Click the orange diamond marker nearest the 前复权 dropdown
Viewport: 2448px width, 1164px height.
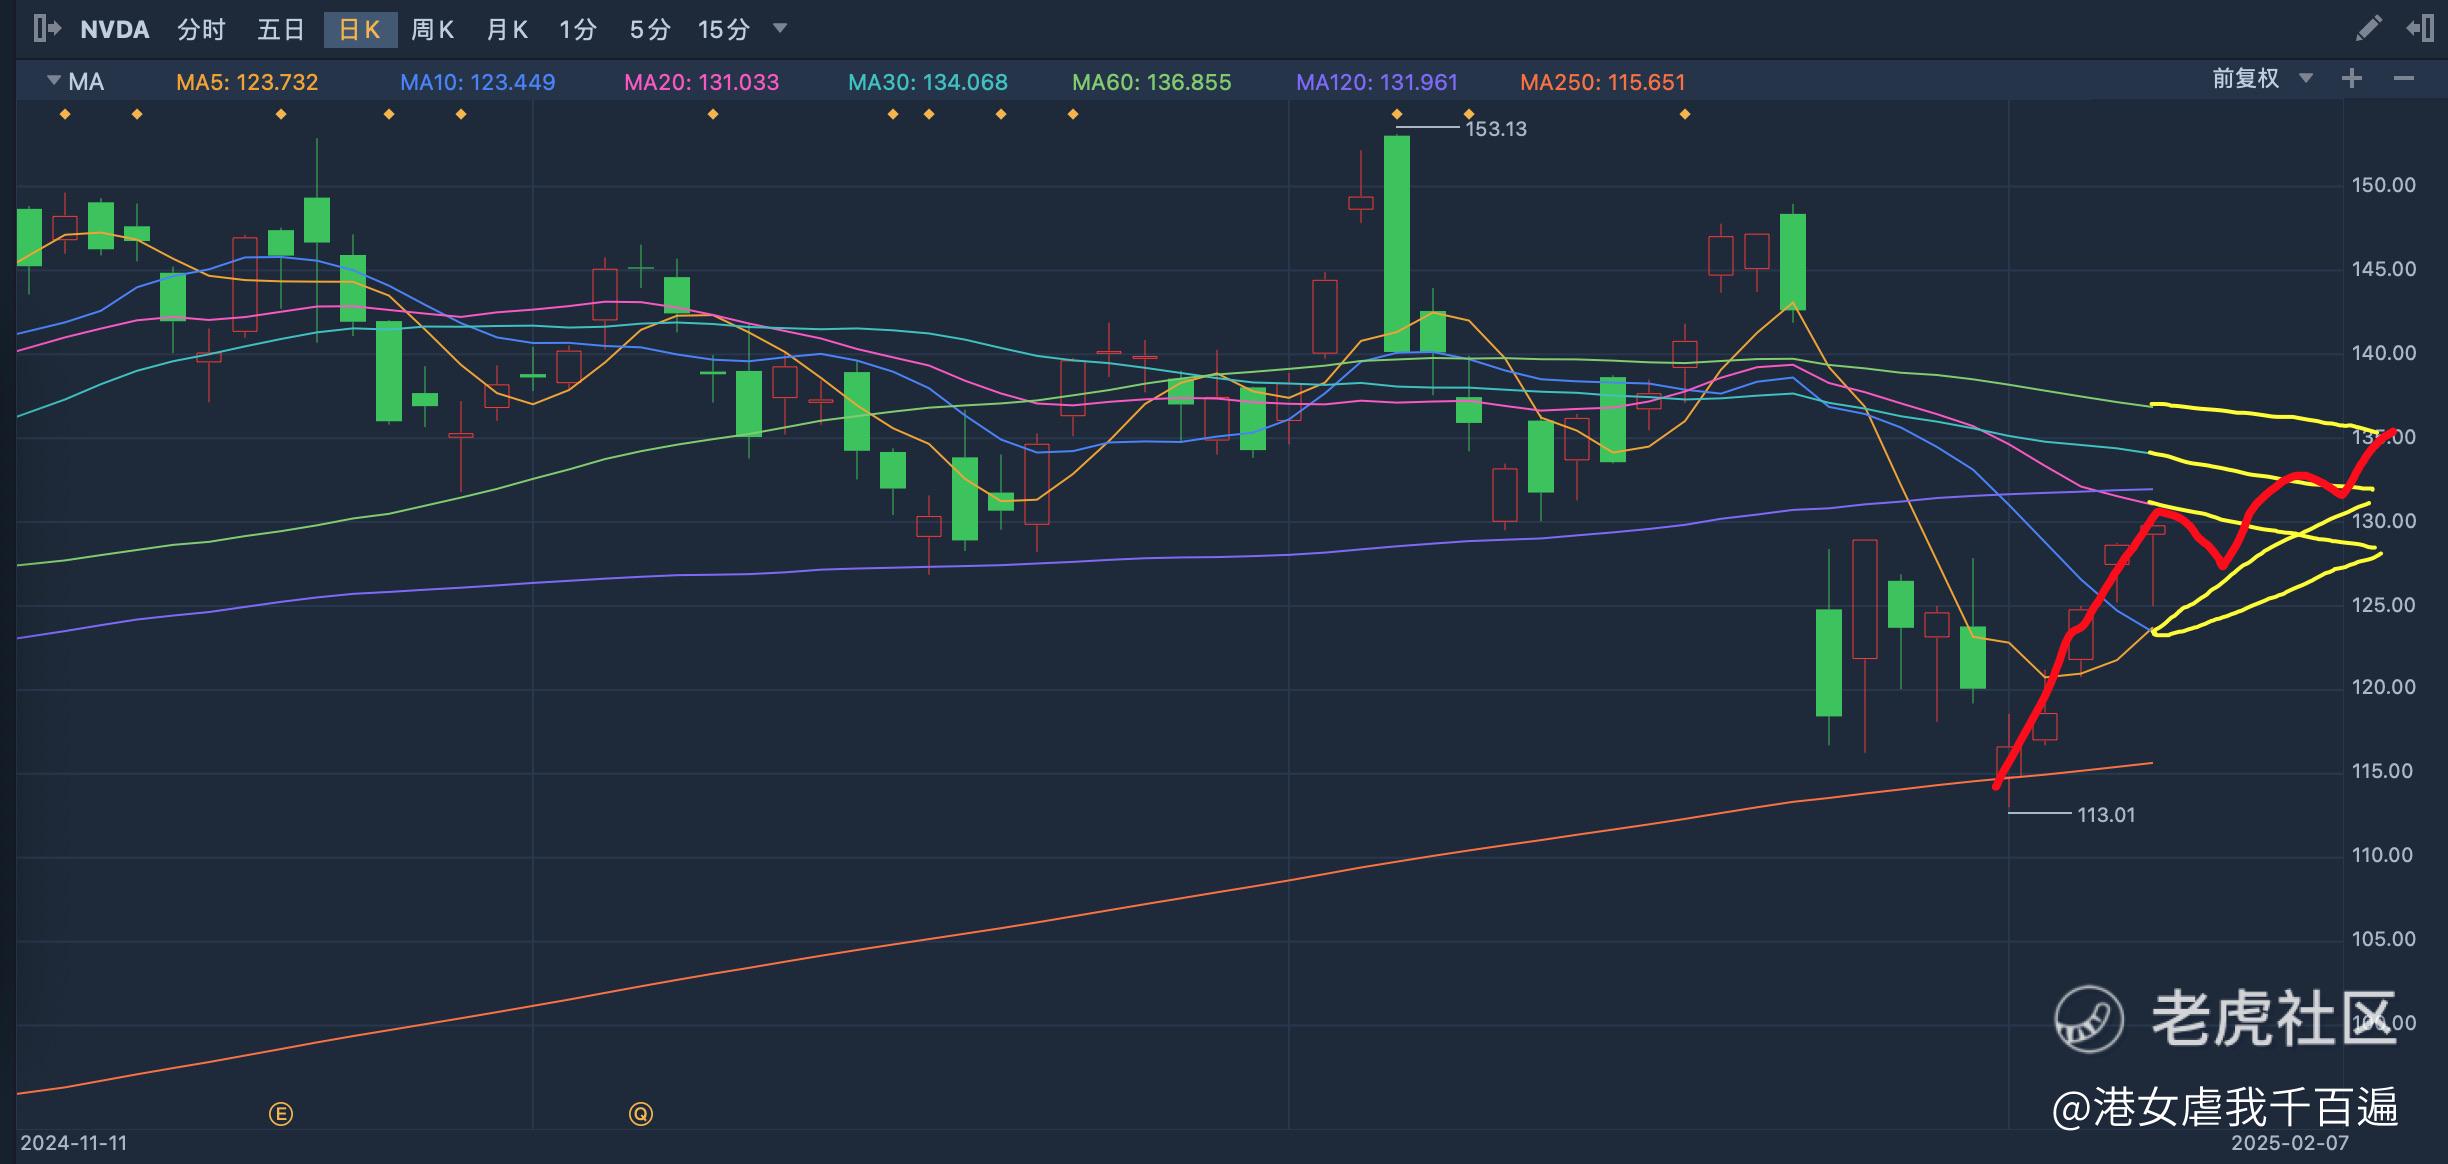click(x=1685, y=115)
